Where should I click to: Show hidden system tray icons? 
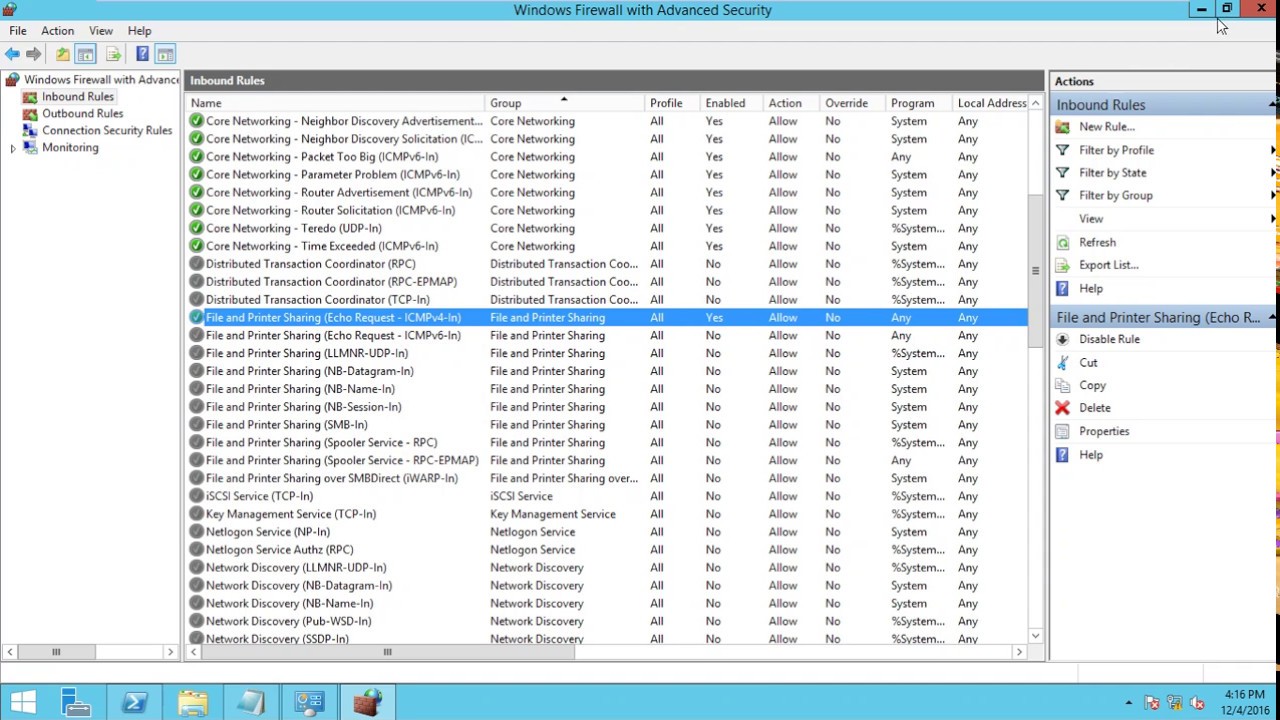coord(1129,703)
